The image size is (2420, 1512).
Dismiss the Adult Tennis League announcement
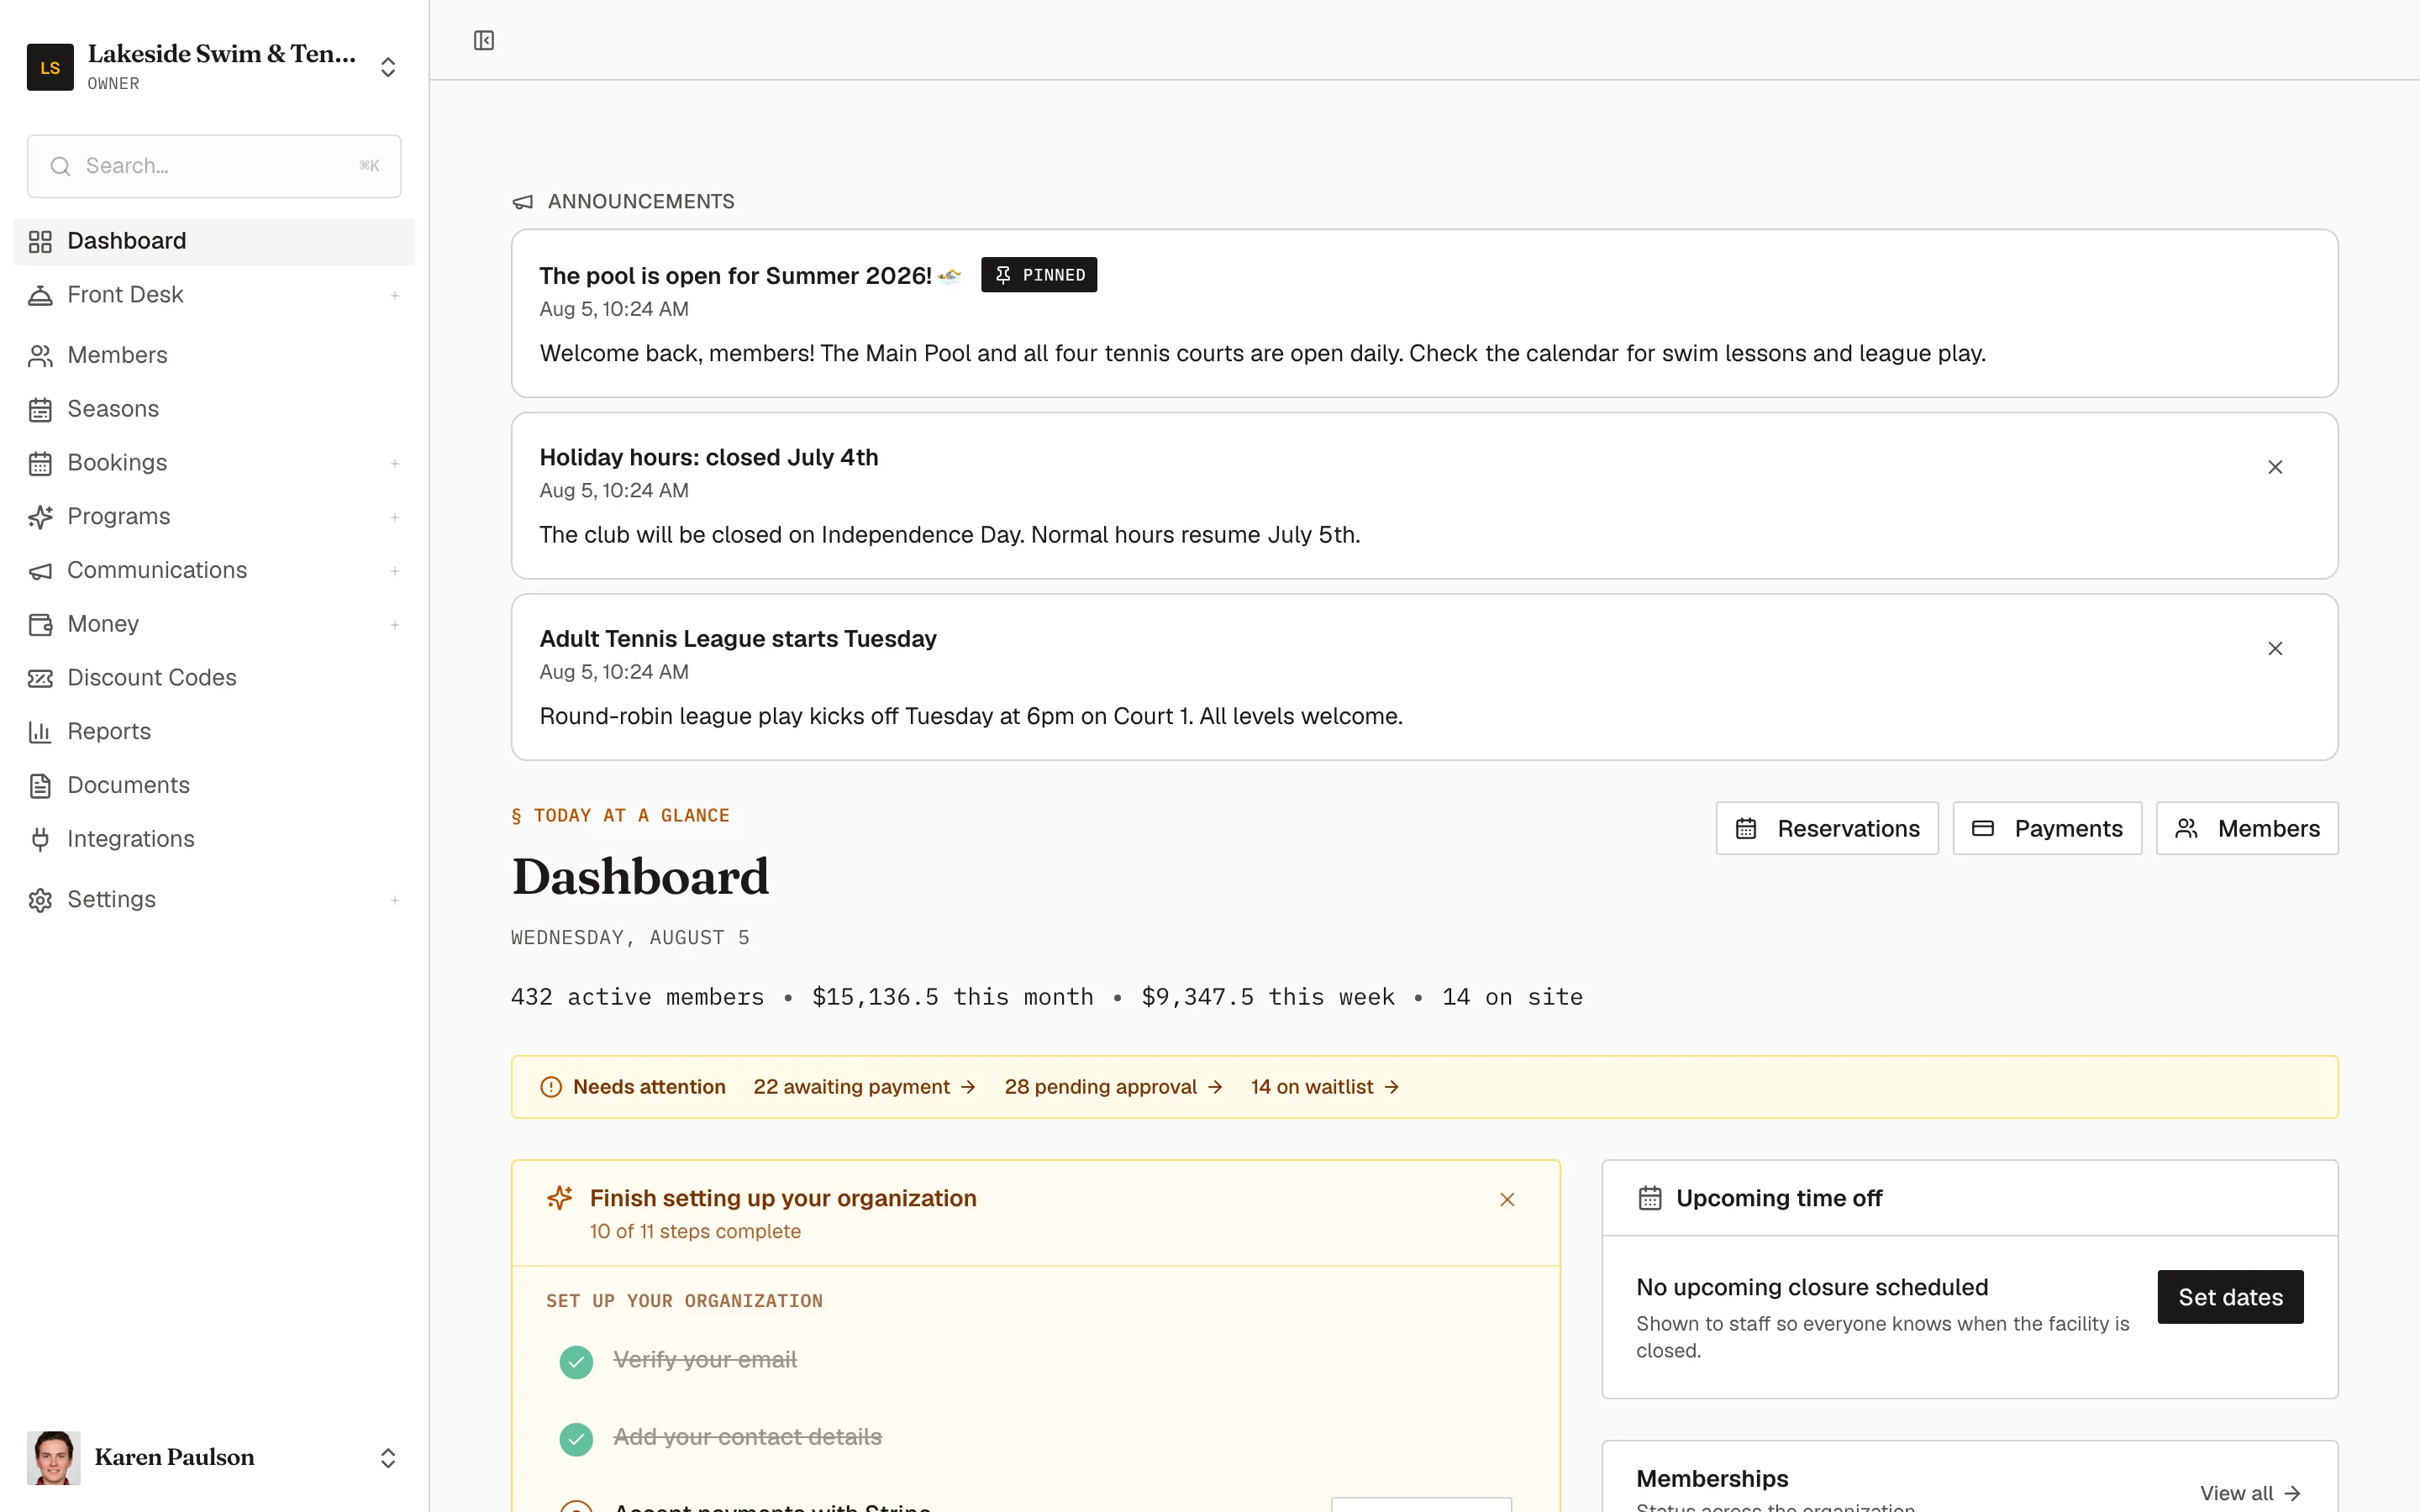click(x=2275, y=649)
